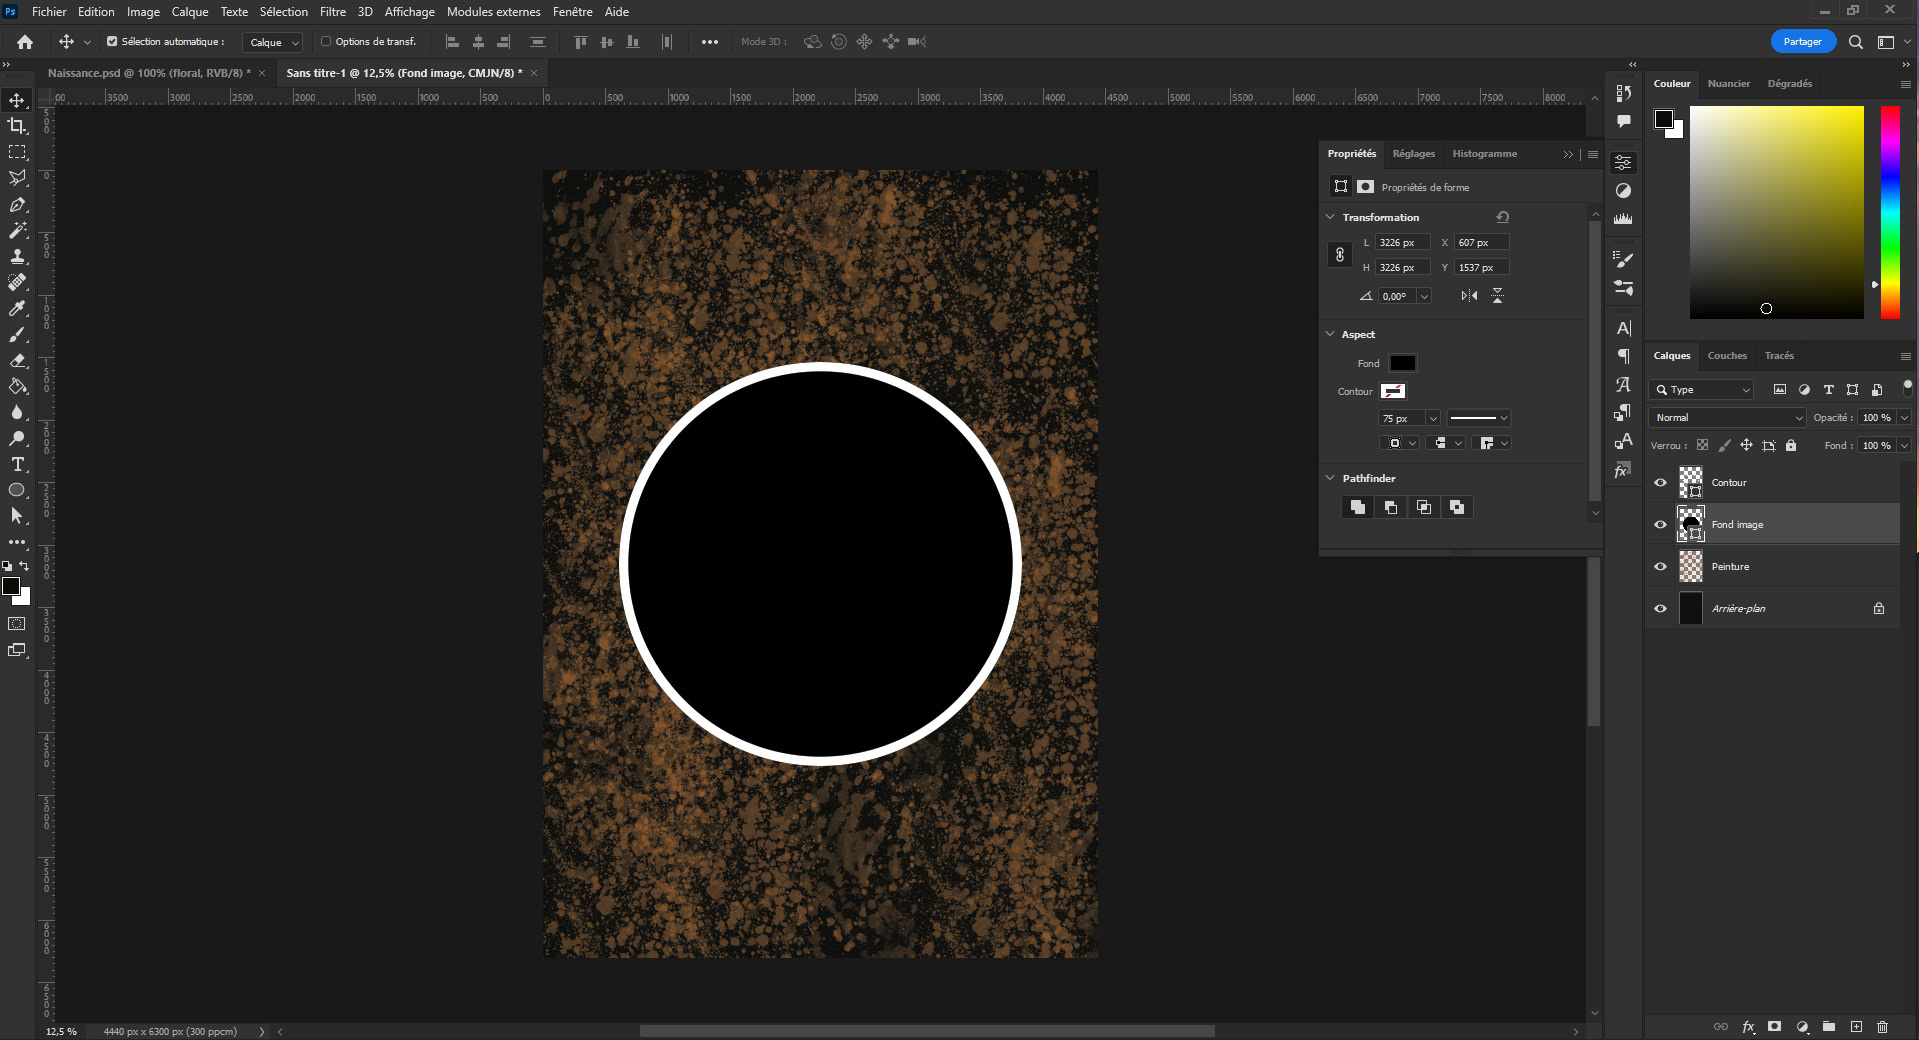Open the Calque menu

[189, 12]
